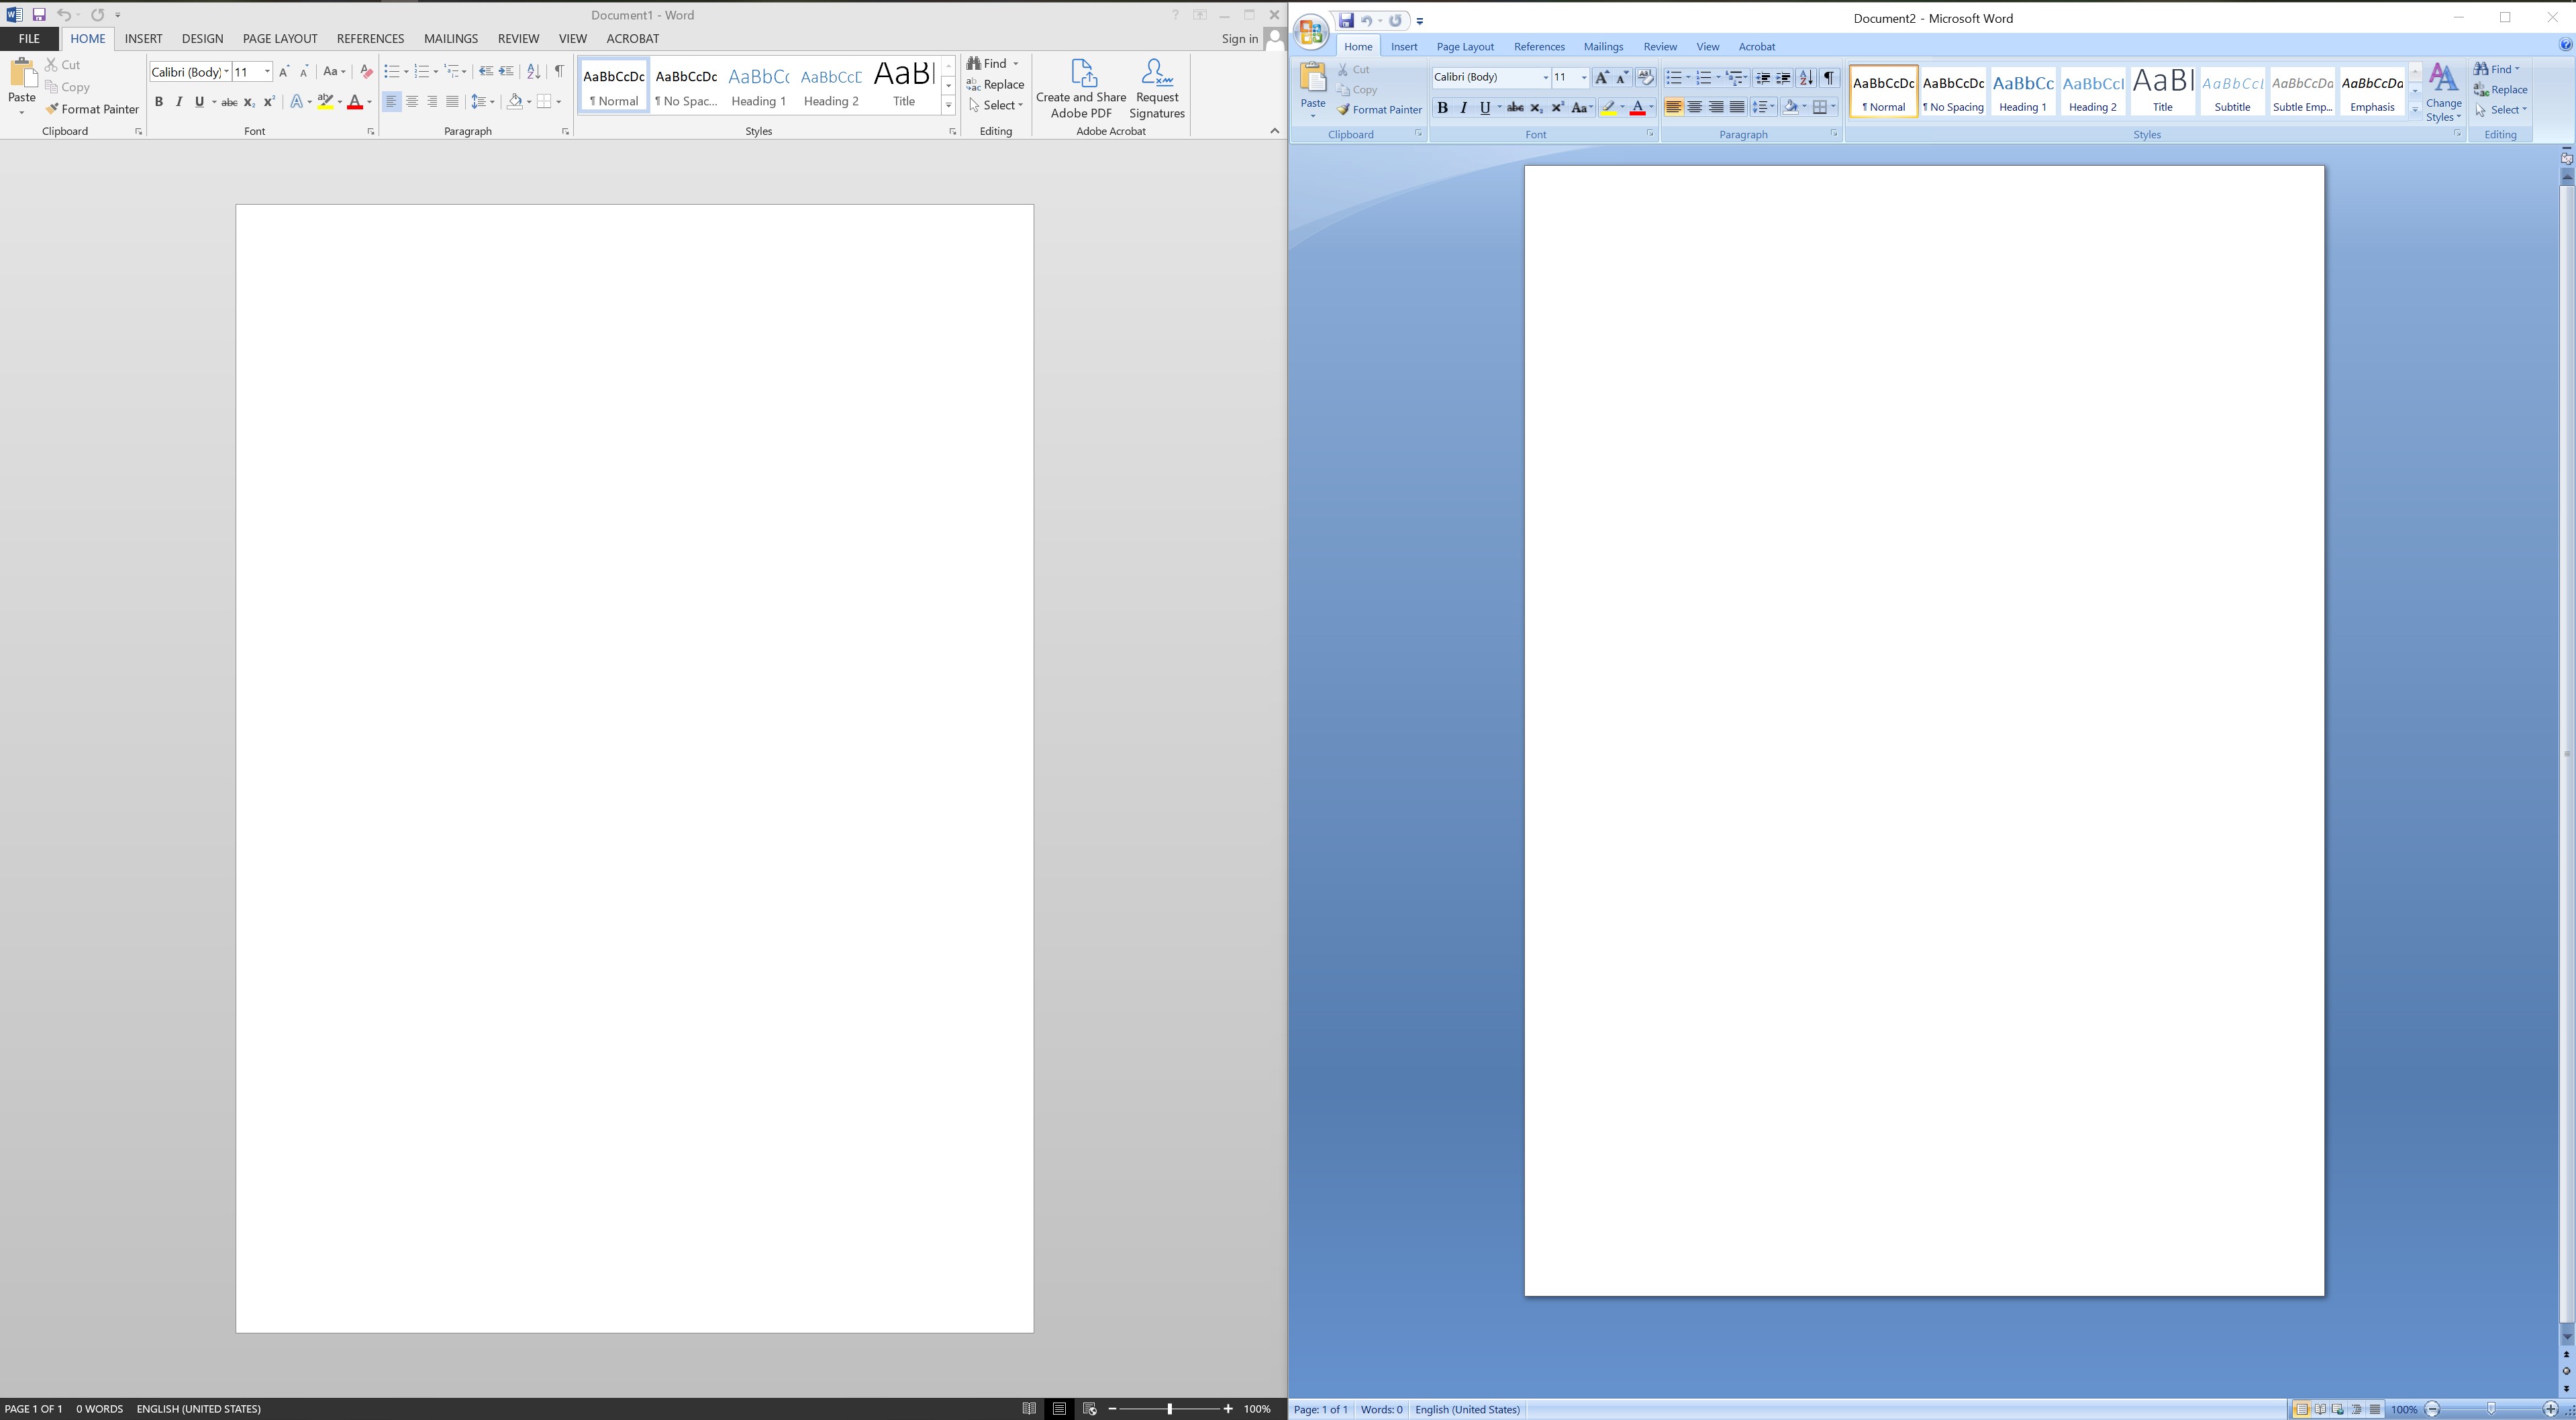Click Superscript icon in Document2 Font group

pyautogui.click(x=1557, y=108)
